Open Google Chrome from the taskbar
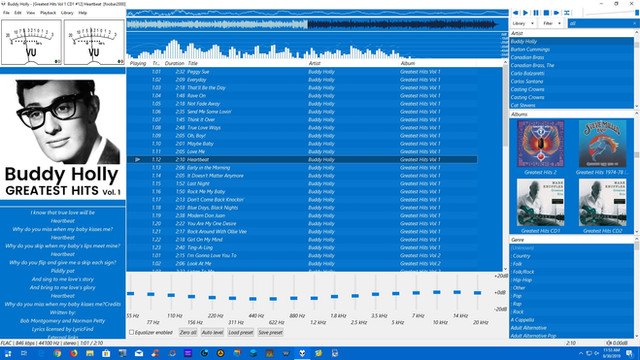This screenshot has height=360, width=640. 57,353
